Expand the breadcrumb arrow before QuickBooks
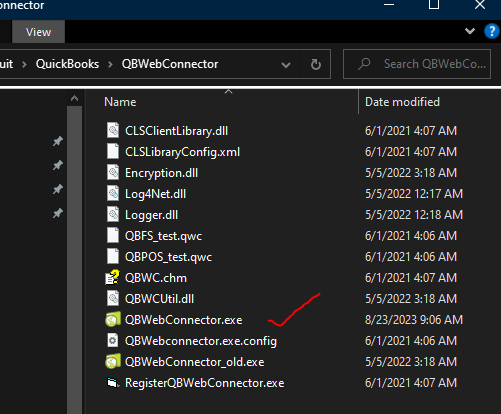 click(x=24, y=64)
